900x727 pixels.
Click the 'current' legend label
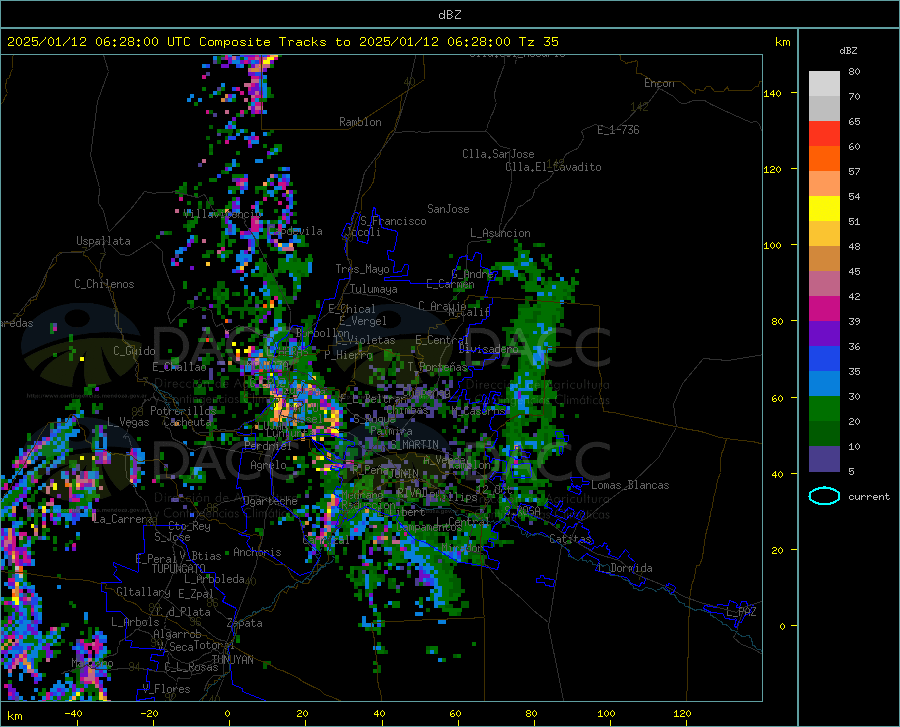point(869,496)
